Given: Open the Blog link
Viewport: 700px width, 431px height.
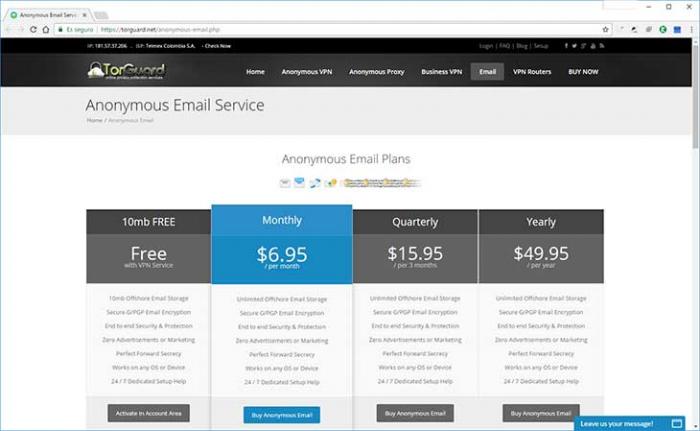Looking at the screenshot, I should (522, 46).
